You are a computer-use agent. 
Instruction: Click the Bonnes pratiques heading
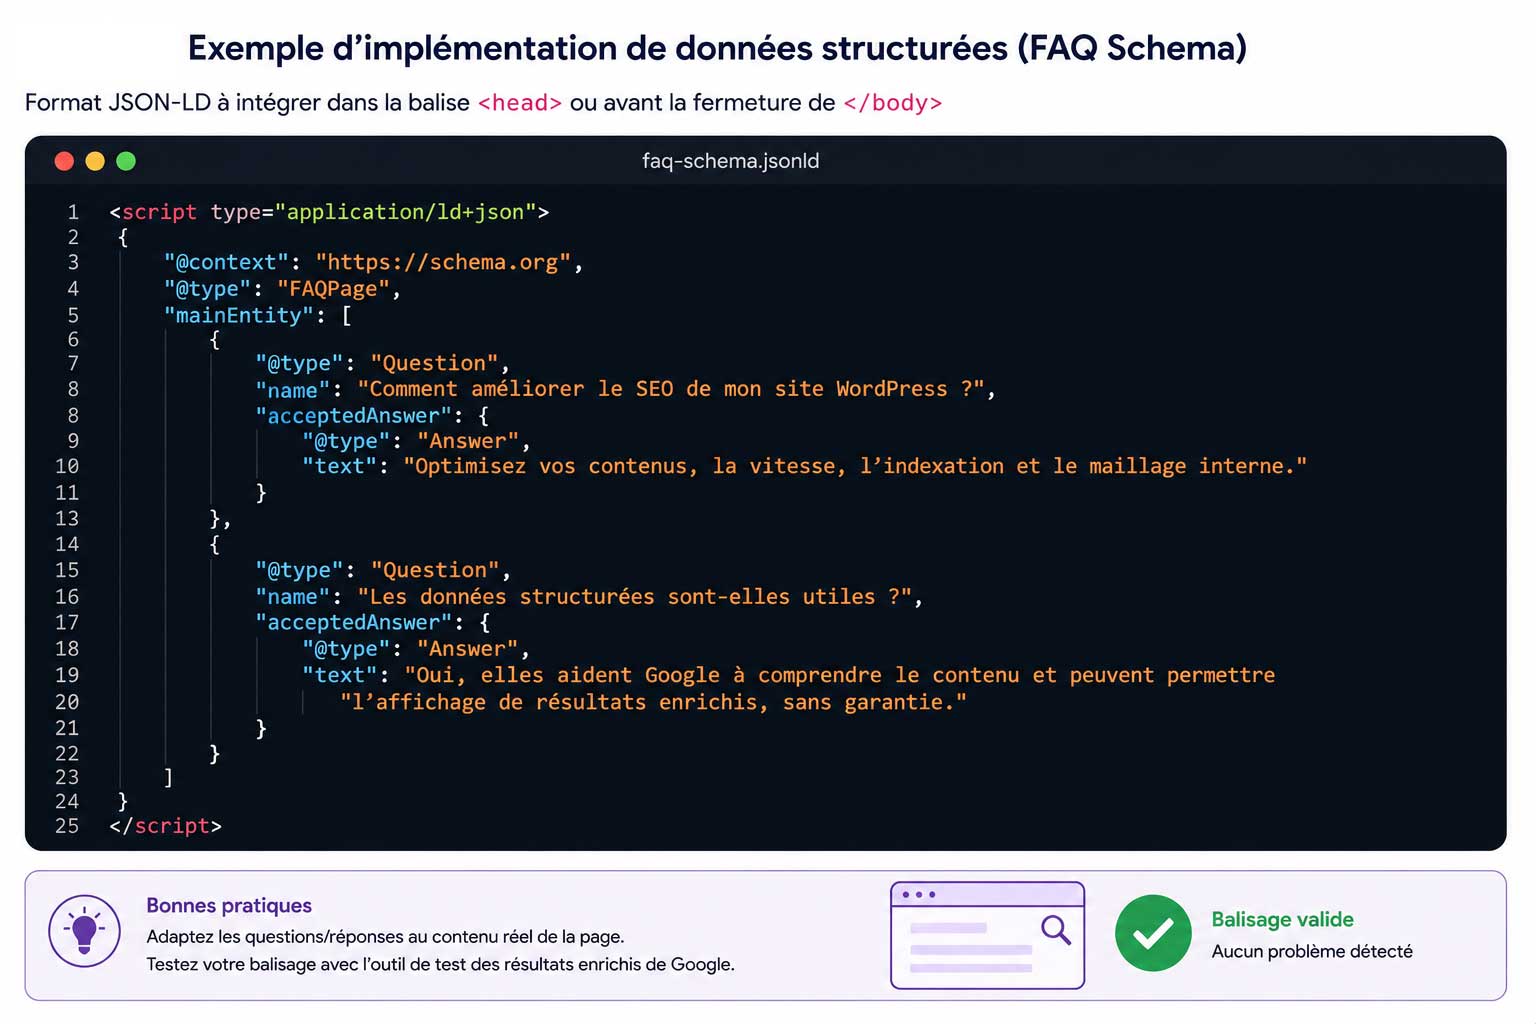click(x=229, y=905)
